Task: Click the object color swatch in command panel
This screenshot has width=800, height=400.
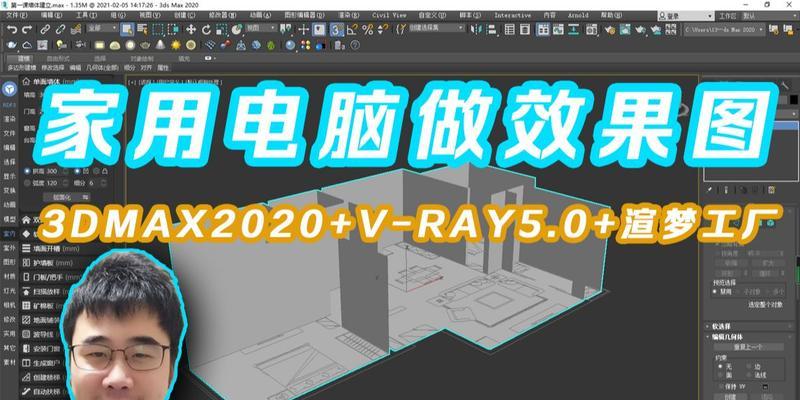Action: click(x=794, y=98)
